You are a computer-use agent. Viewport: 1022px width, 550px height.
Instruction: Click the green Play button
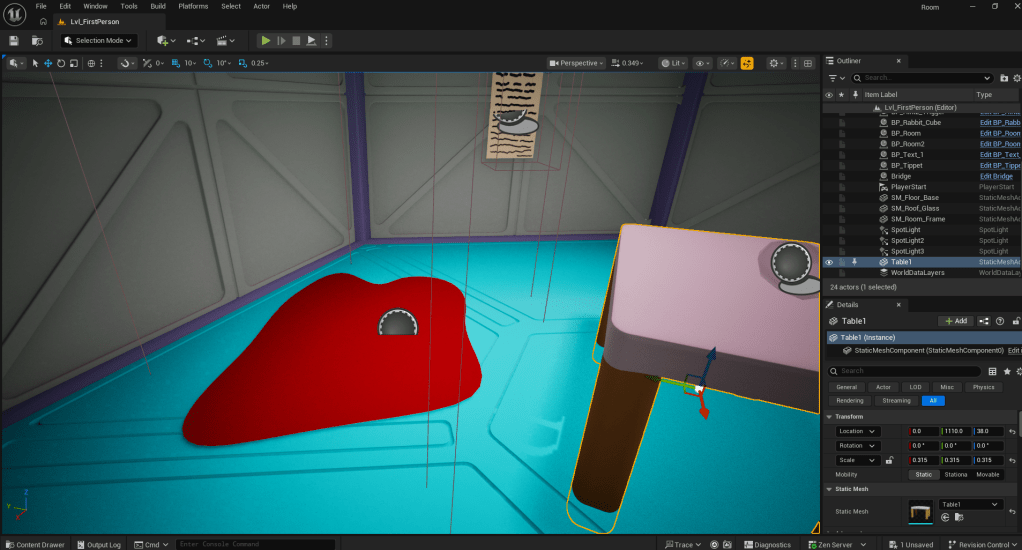(x=265, y=40)
